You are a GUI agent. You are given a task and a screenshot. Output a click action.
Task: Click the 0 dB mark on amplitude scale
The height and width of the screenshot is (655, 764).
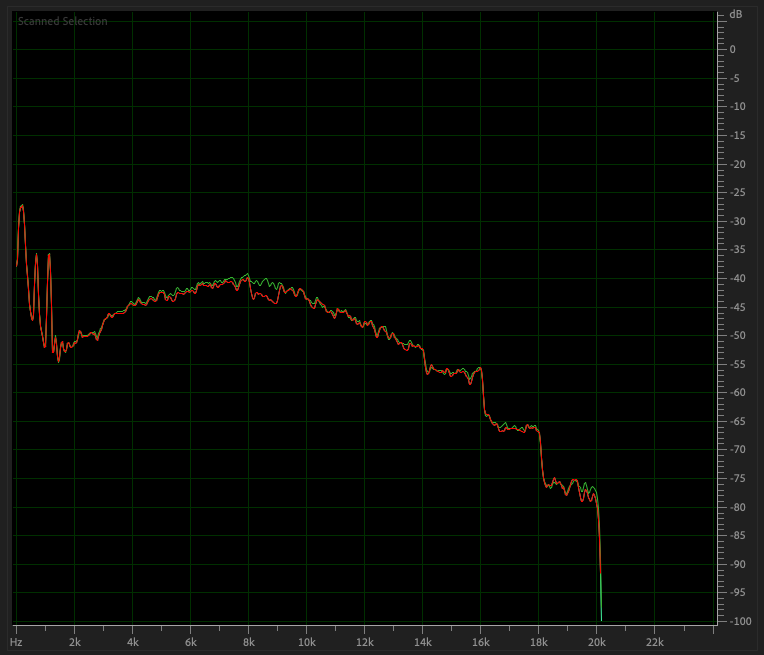tap(733, 49)
